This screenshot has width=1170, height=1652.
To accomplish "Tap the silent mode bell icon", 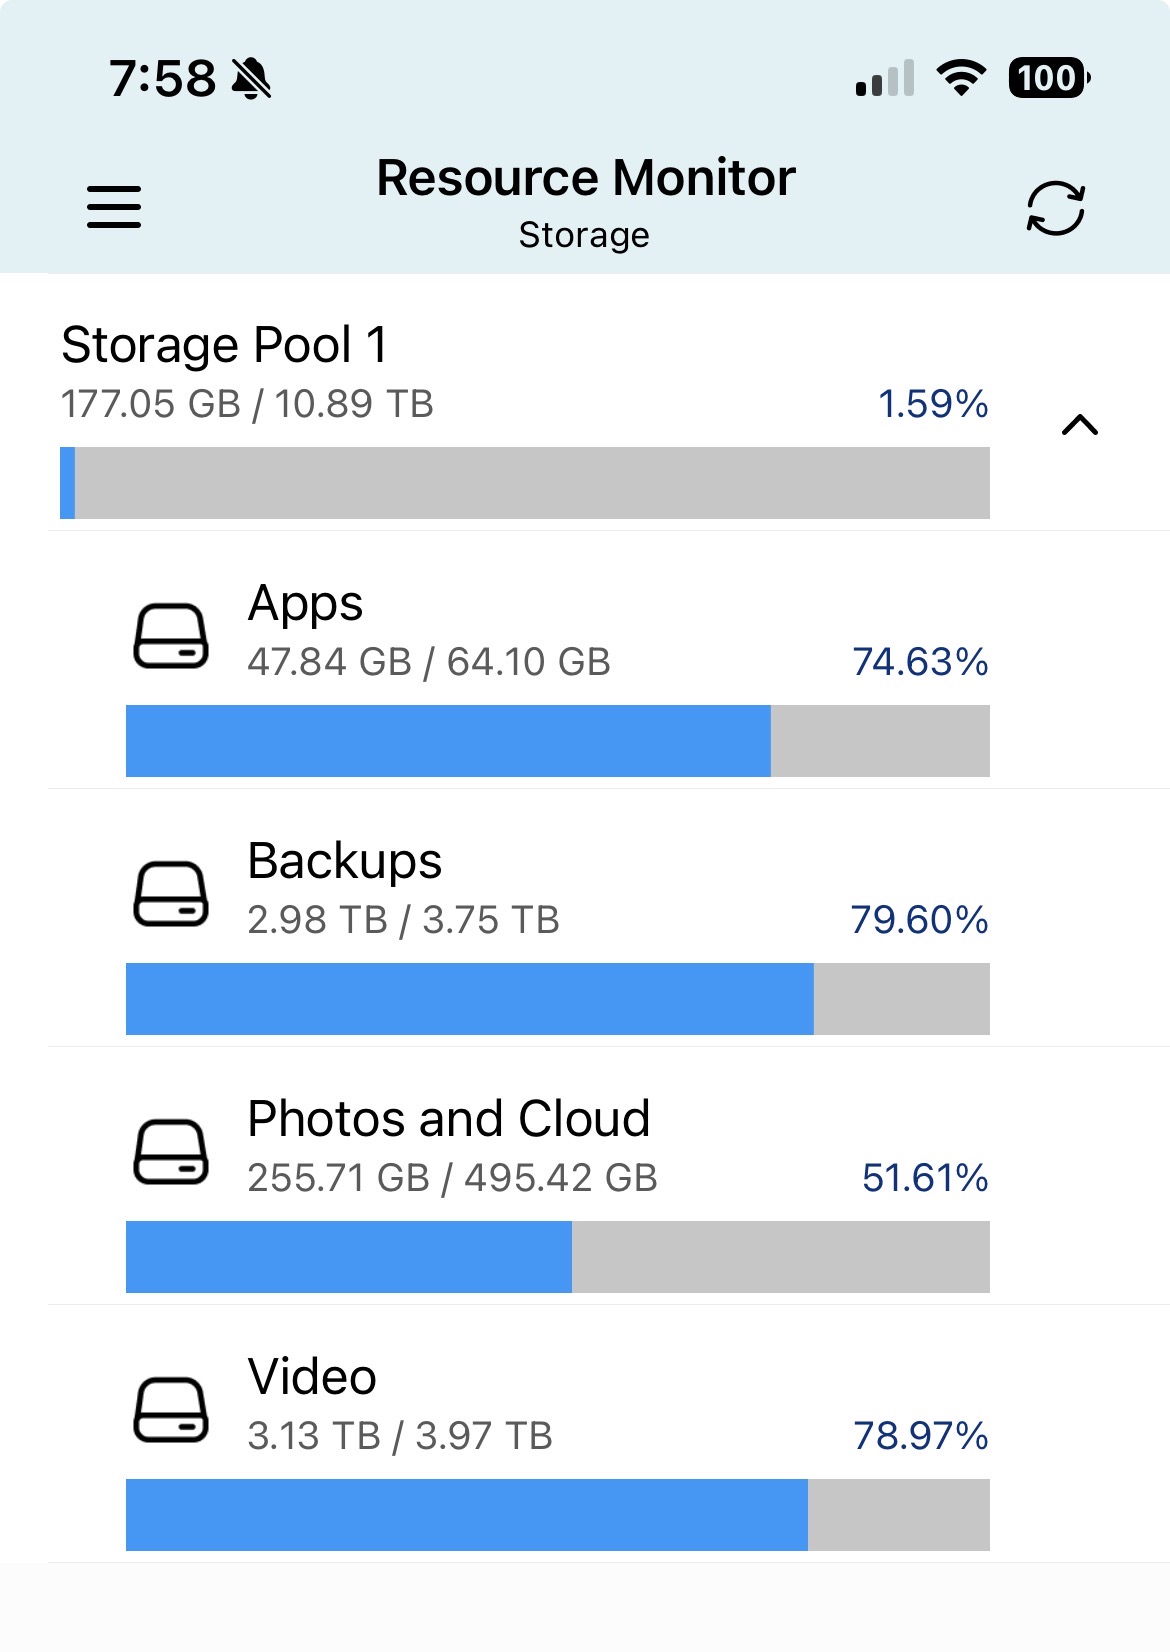I will coord(251,78).
